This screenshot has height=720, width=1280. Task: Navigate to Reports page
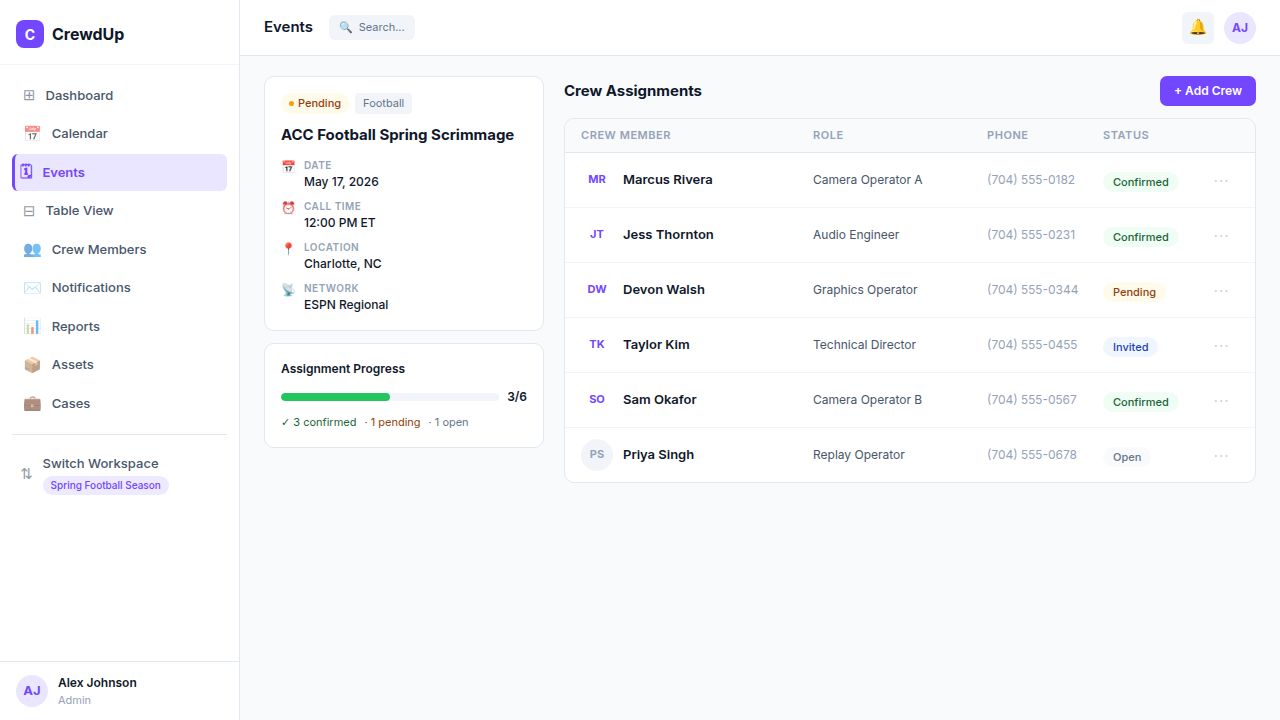coord(119,327)
